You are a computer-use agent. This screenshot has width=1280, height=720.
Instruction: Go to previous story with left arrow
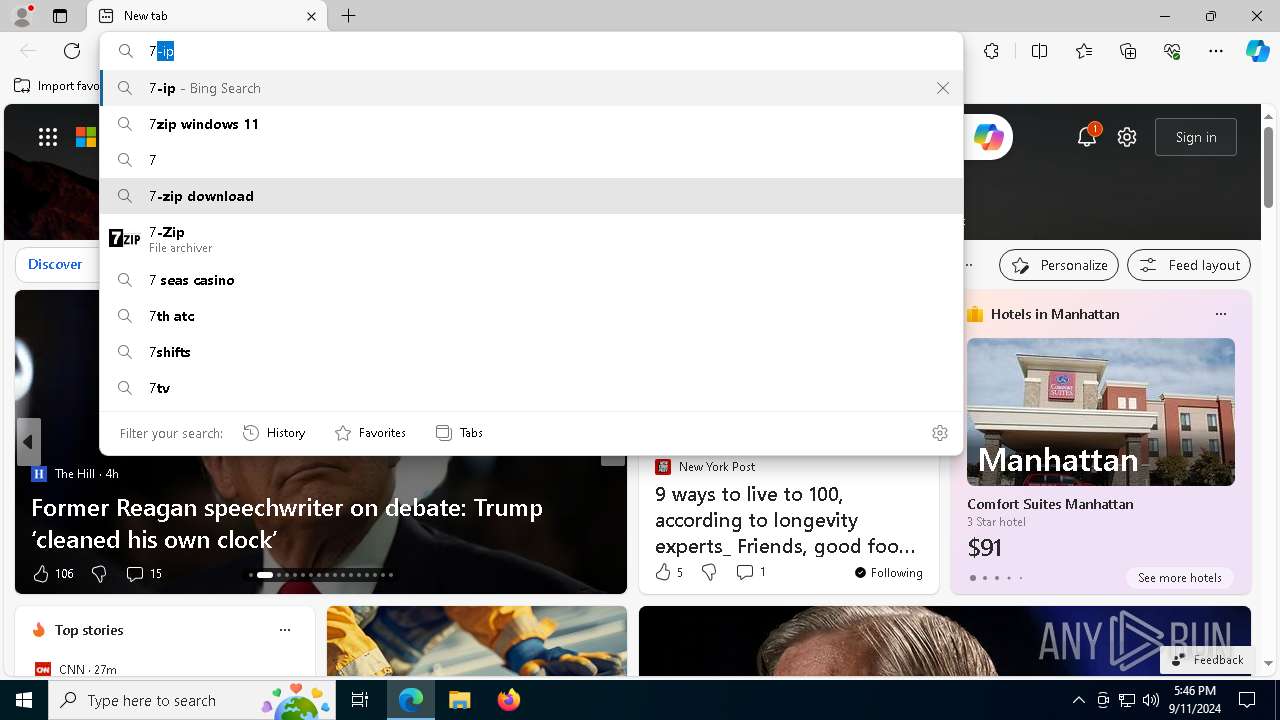point(28,442)
